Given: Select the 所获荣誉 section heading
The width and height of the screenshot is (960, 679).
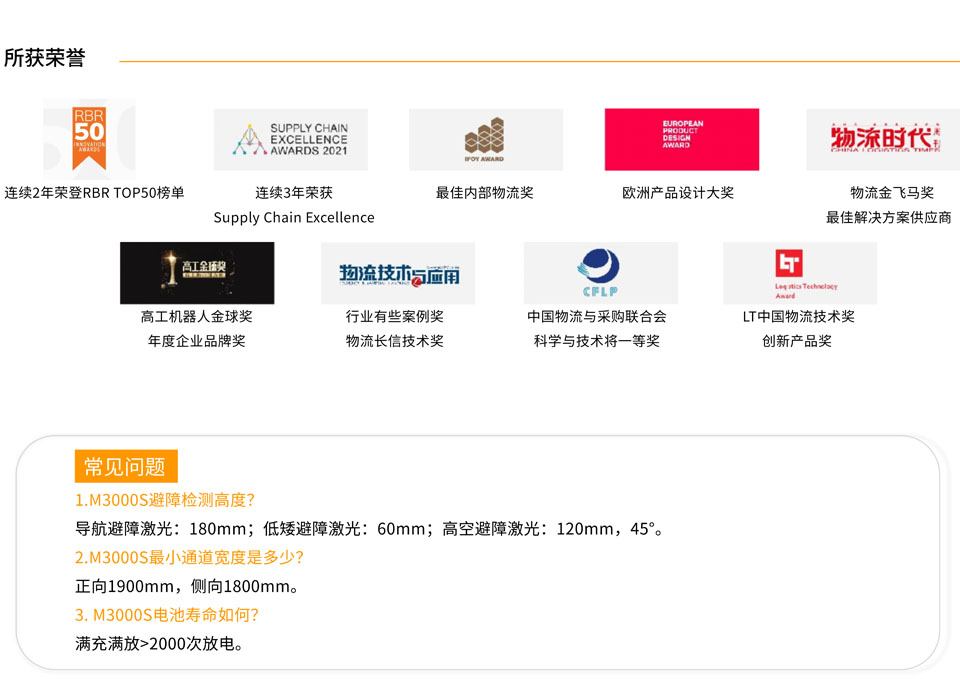Looking at the screenshot, I should point(45,58).
